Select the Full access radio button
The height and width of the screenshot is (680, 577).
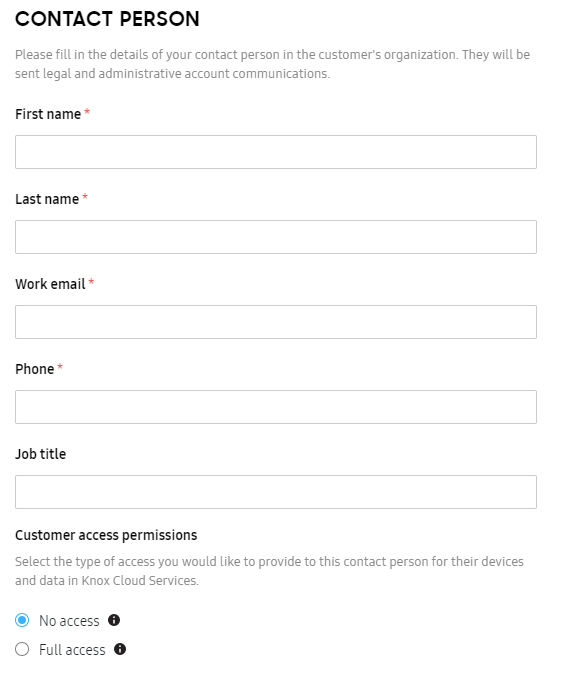point(22,649)
